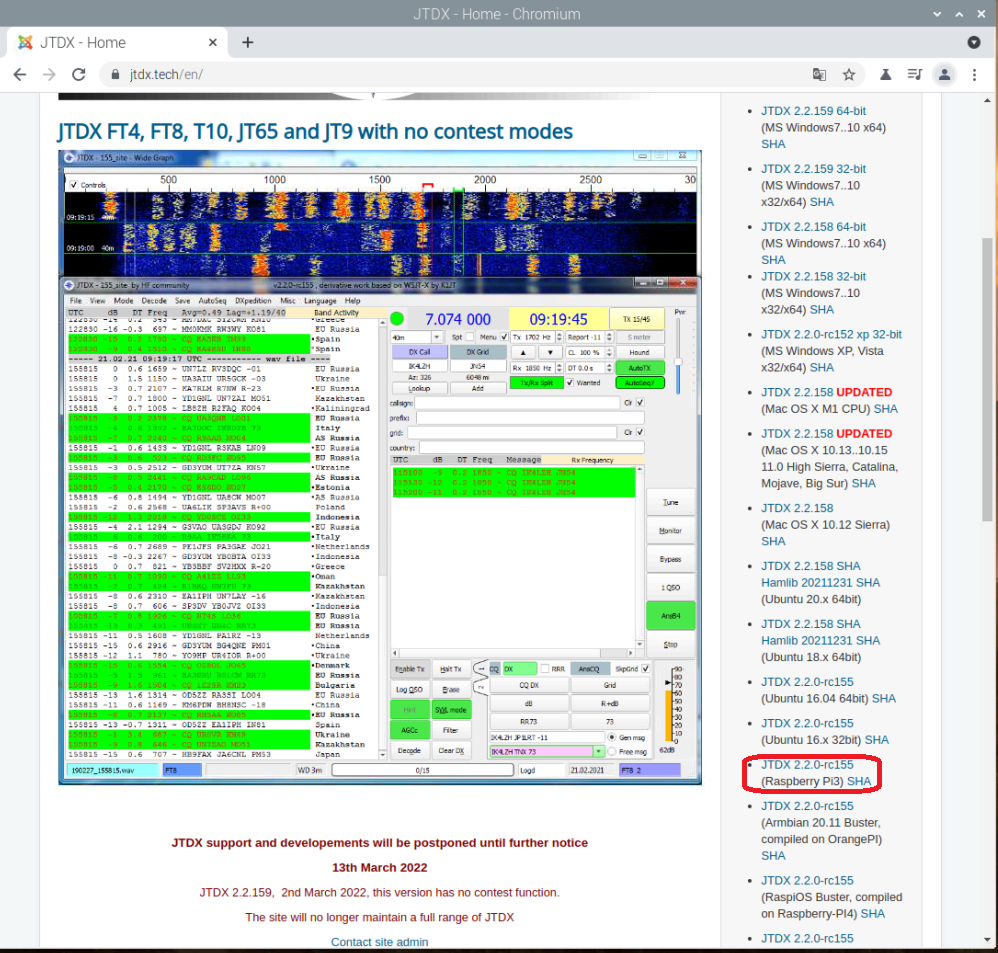This screenshot has height=953, width=998.
Task: Download JTDX 2.2.0-rc155 for Ubuntu 16.04 64bit
Action: [807, 682]
